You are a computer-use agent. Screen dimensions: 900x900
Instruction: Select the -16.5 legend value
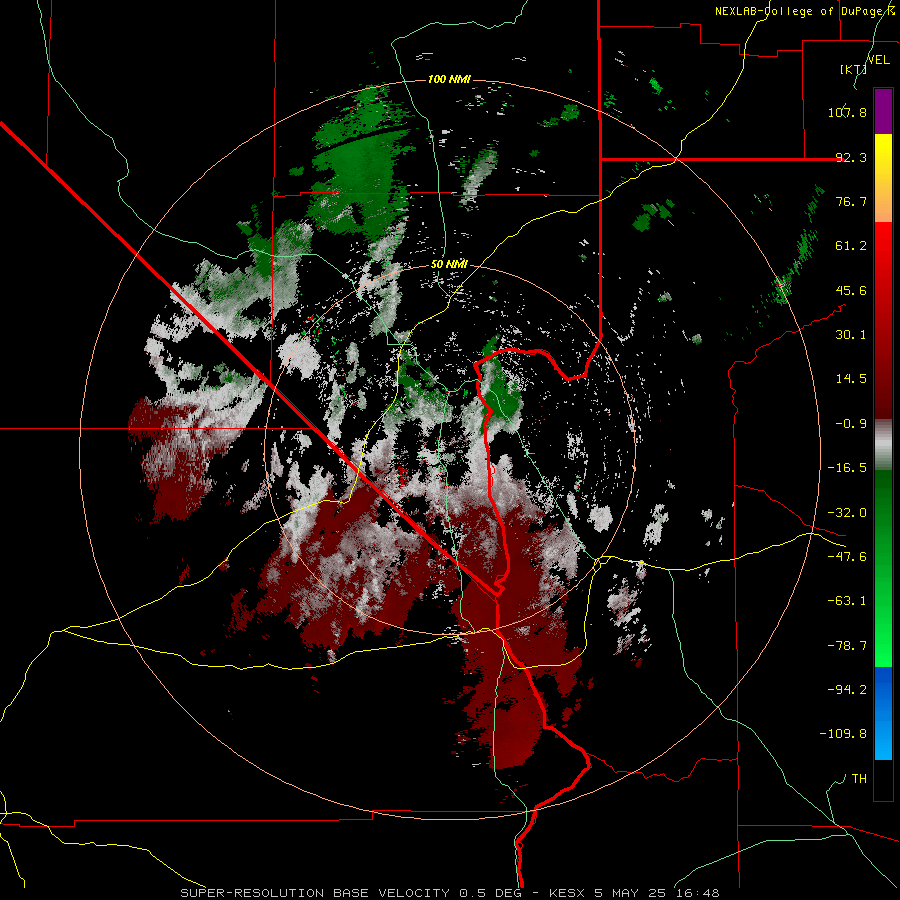(847, 467)
